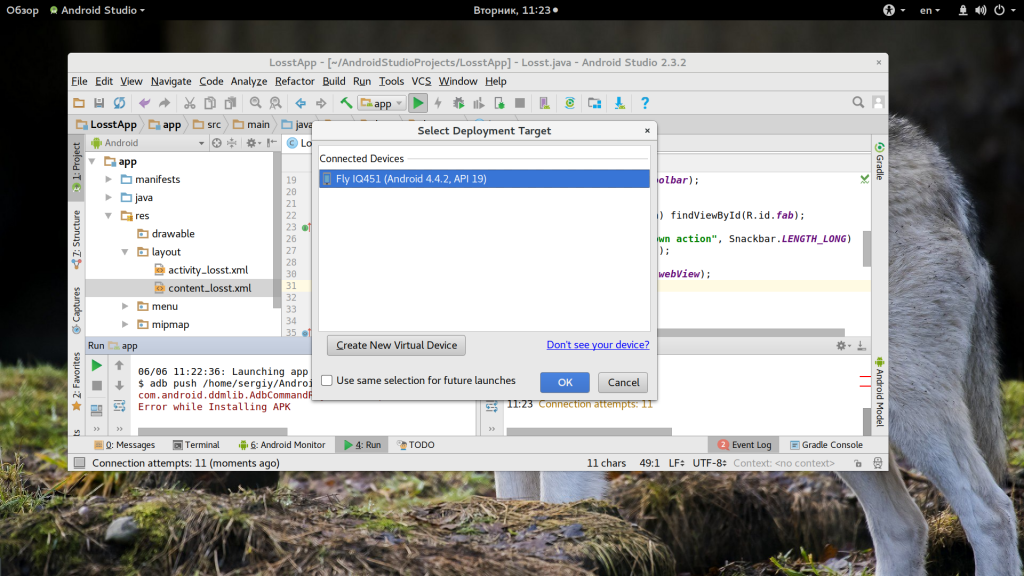The height and width of the screenshot is (576, 1024).
Task: Open the app run configuration dropdown
Action: click(382, 103)
